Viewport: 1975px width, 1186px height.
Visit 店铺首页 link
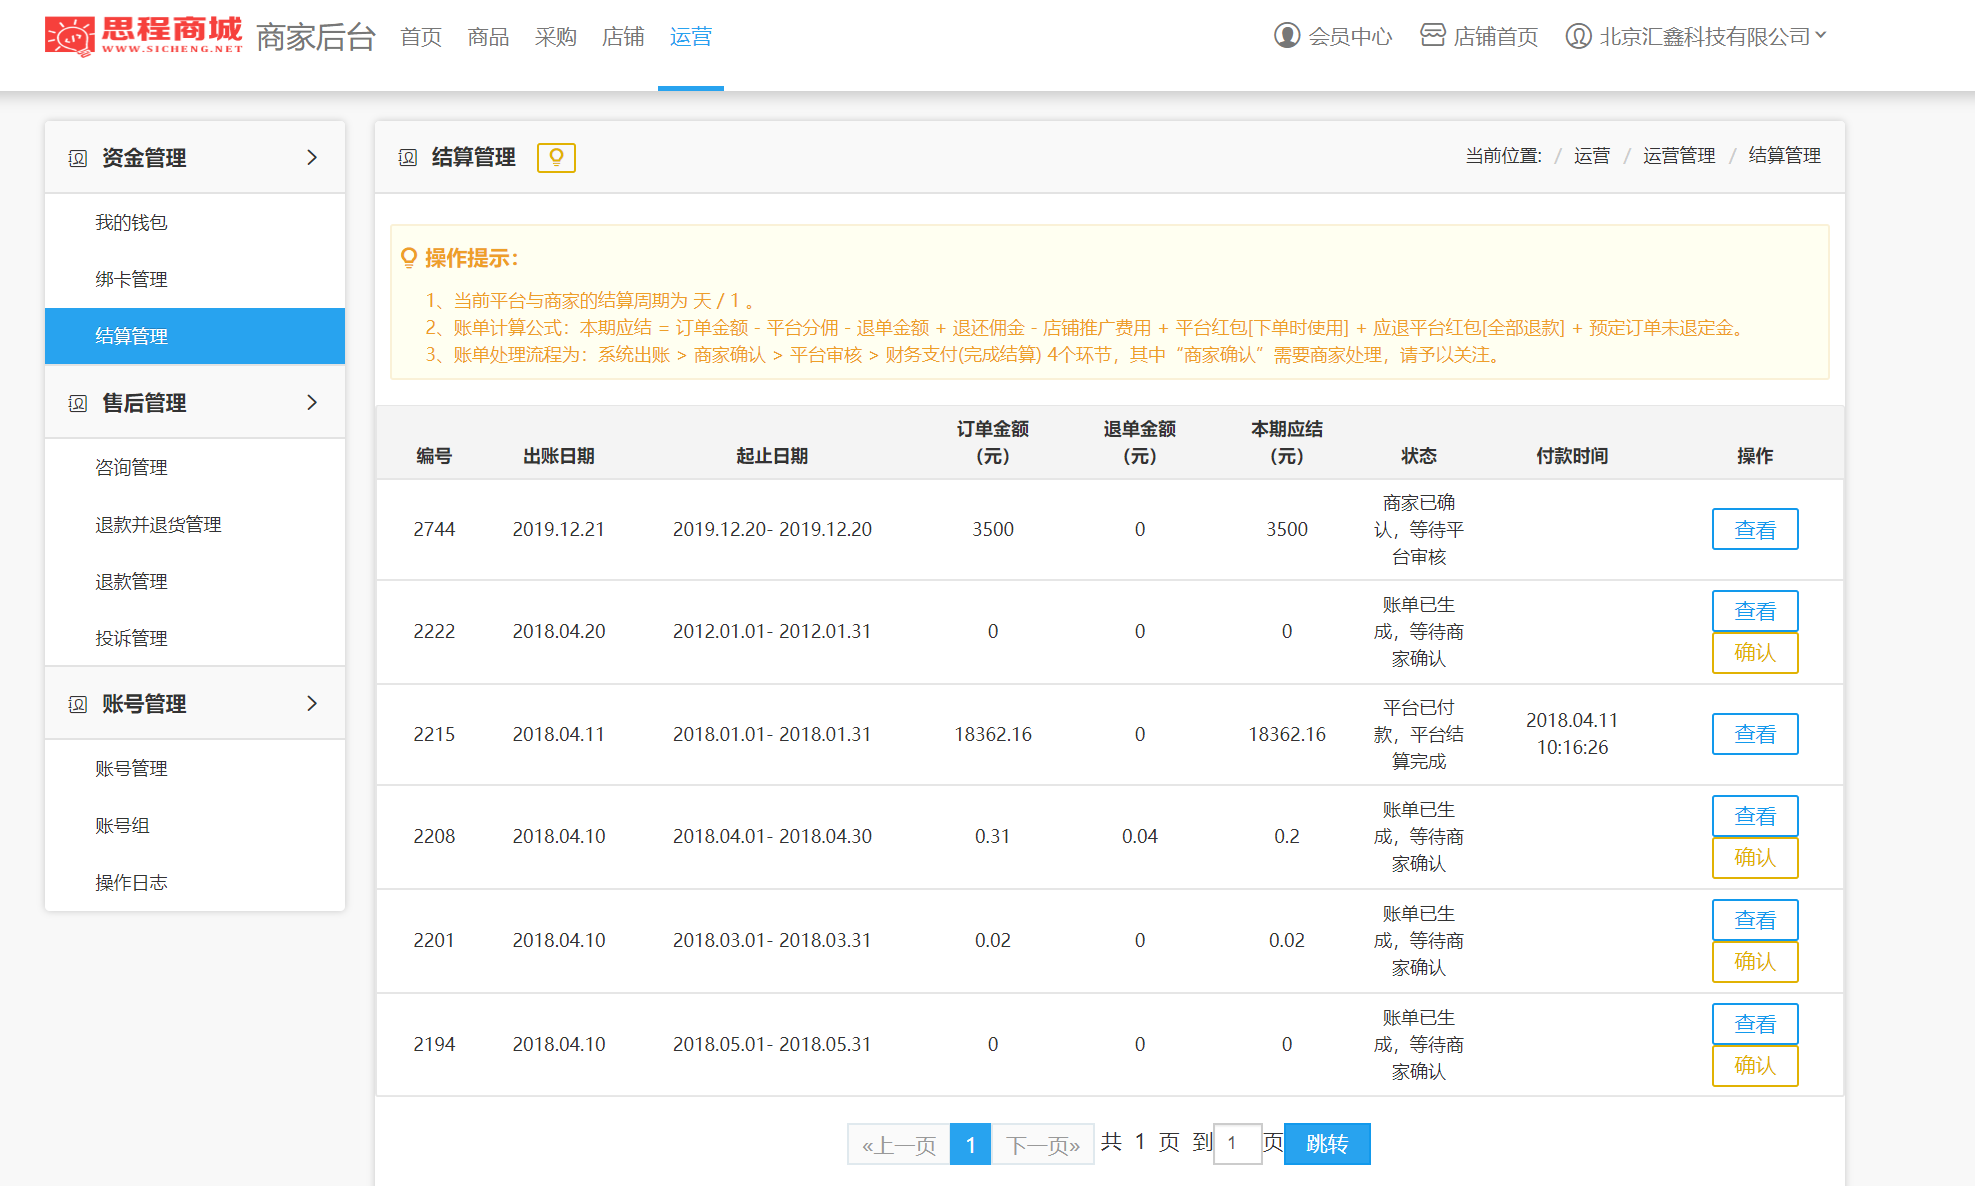point(1496,37)
